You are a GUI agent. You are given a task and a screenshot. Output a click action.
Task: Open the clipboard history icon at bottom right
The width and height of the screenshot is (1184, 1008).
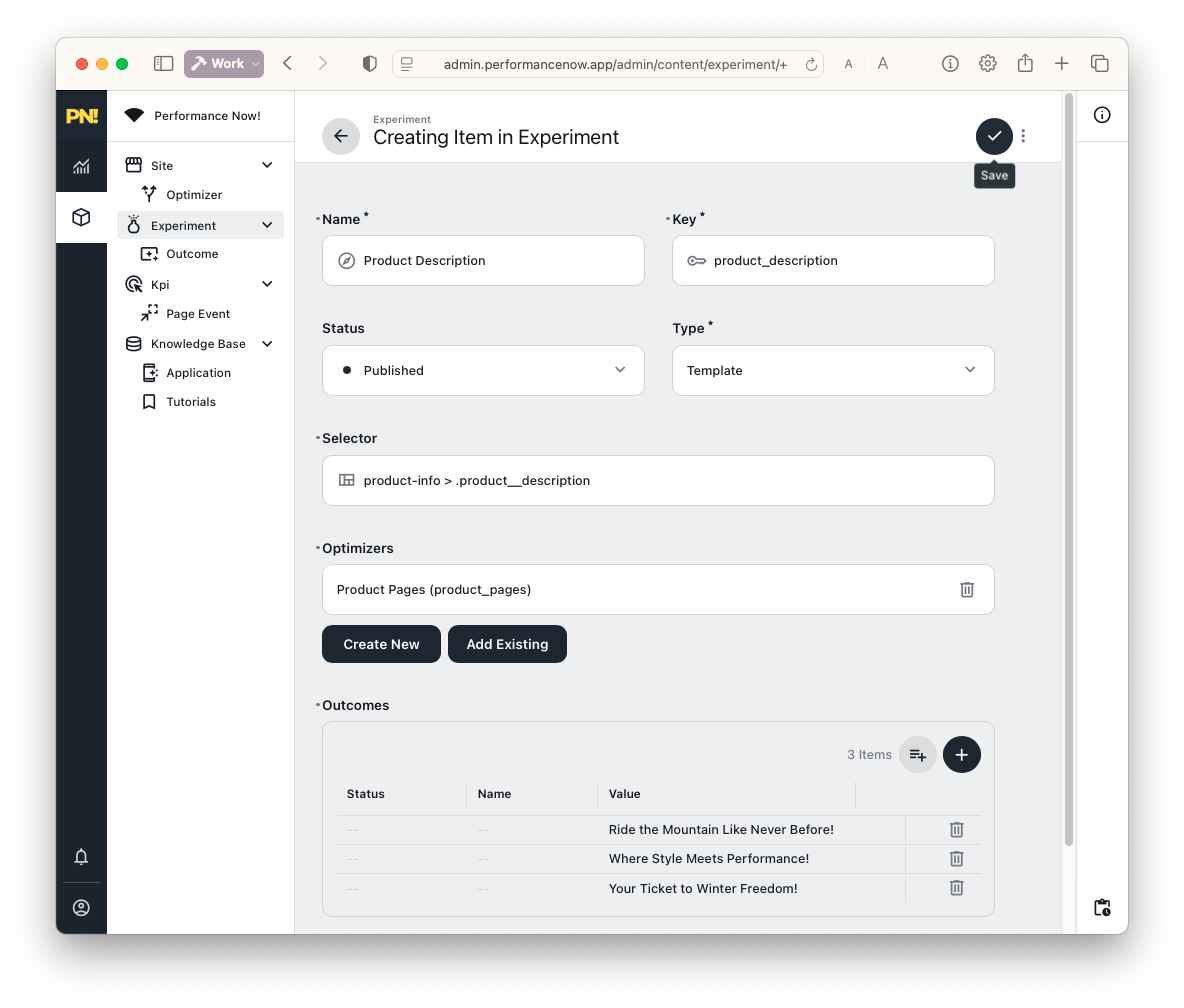[1102, 908]
